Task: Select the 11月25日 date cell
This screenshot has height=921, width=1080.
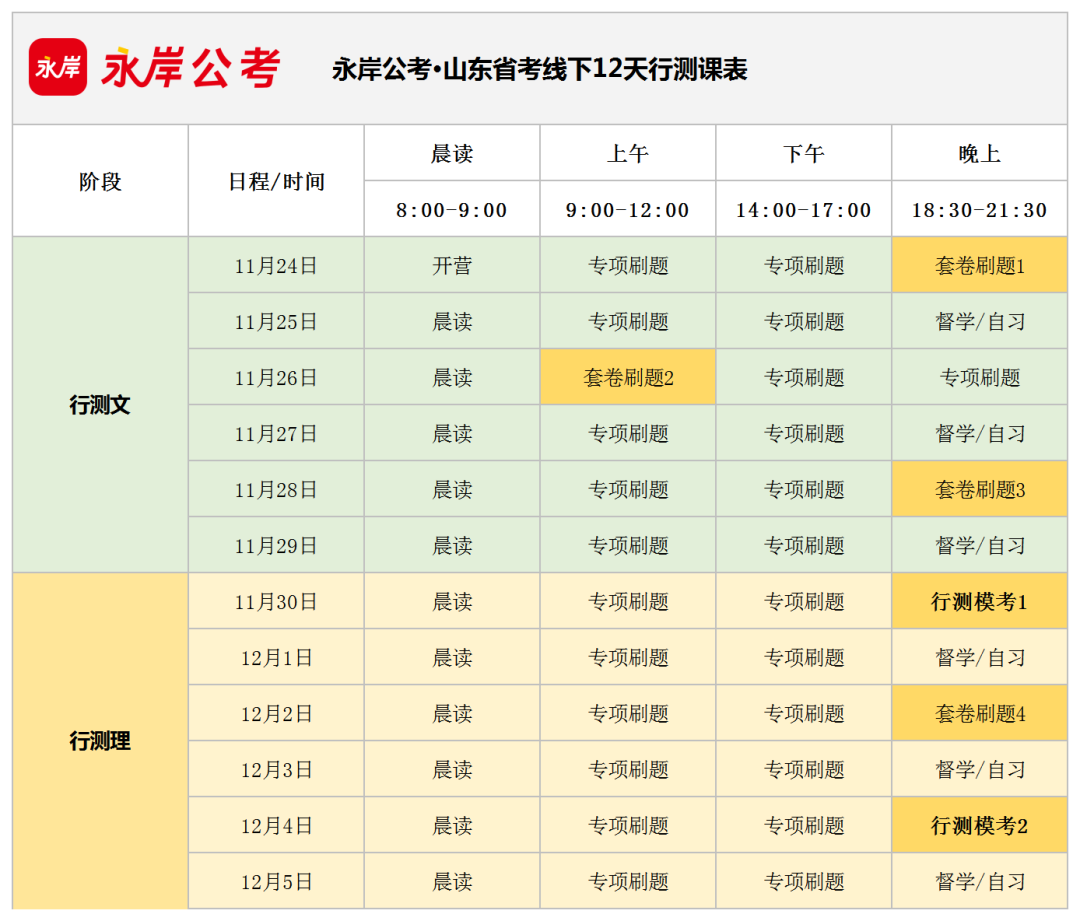Action: point(276,321)
